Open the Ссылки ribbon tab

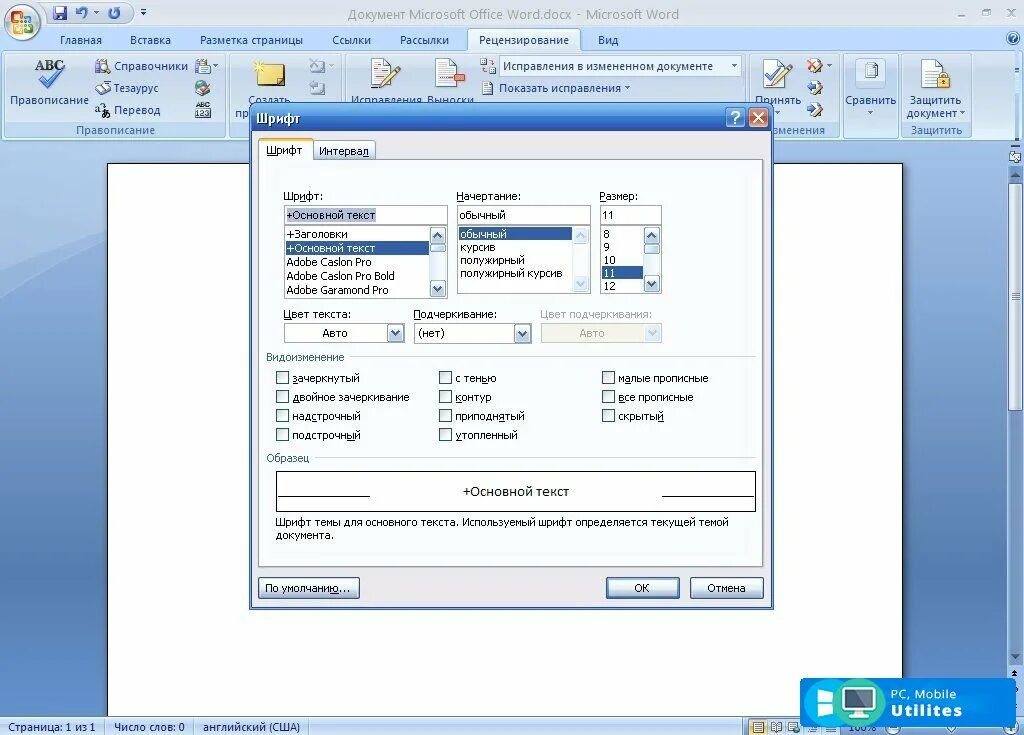coord(351,40)
